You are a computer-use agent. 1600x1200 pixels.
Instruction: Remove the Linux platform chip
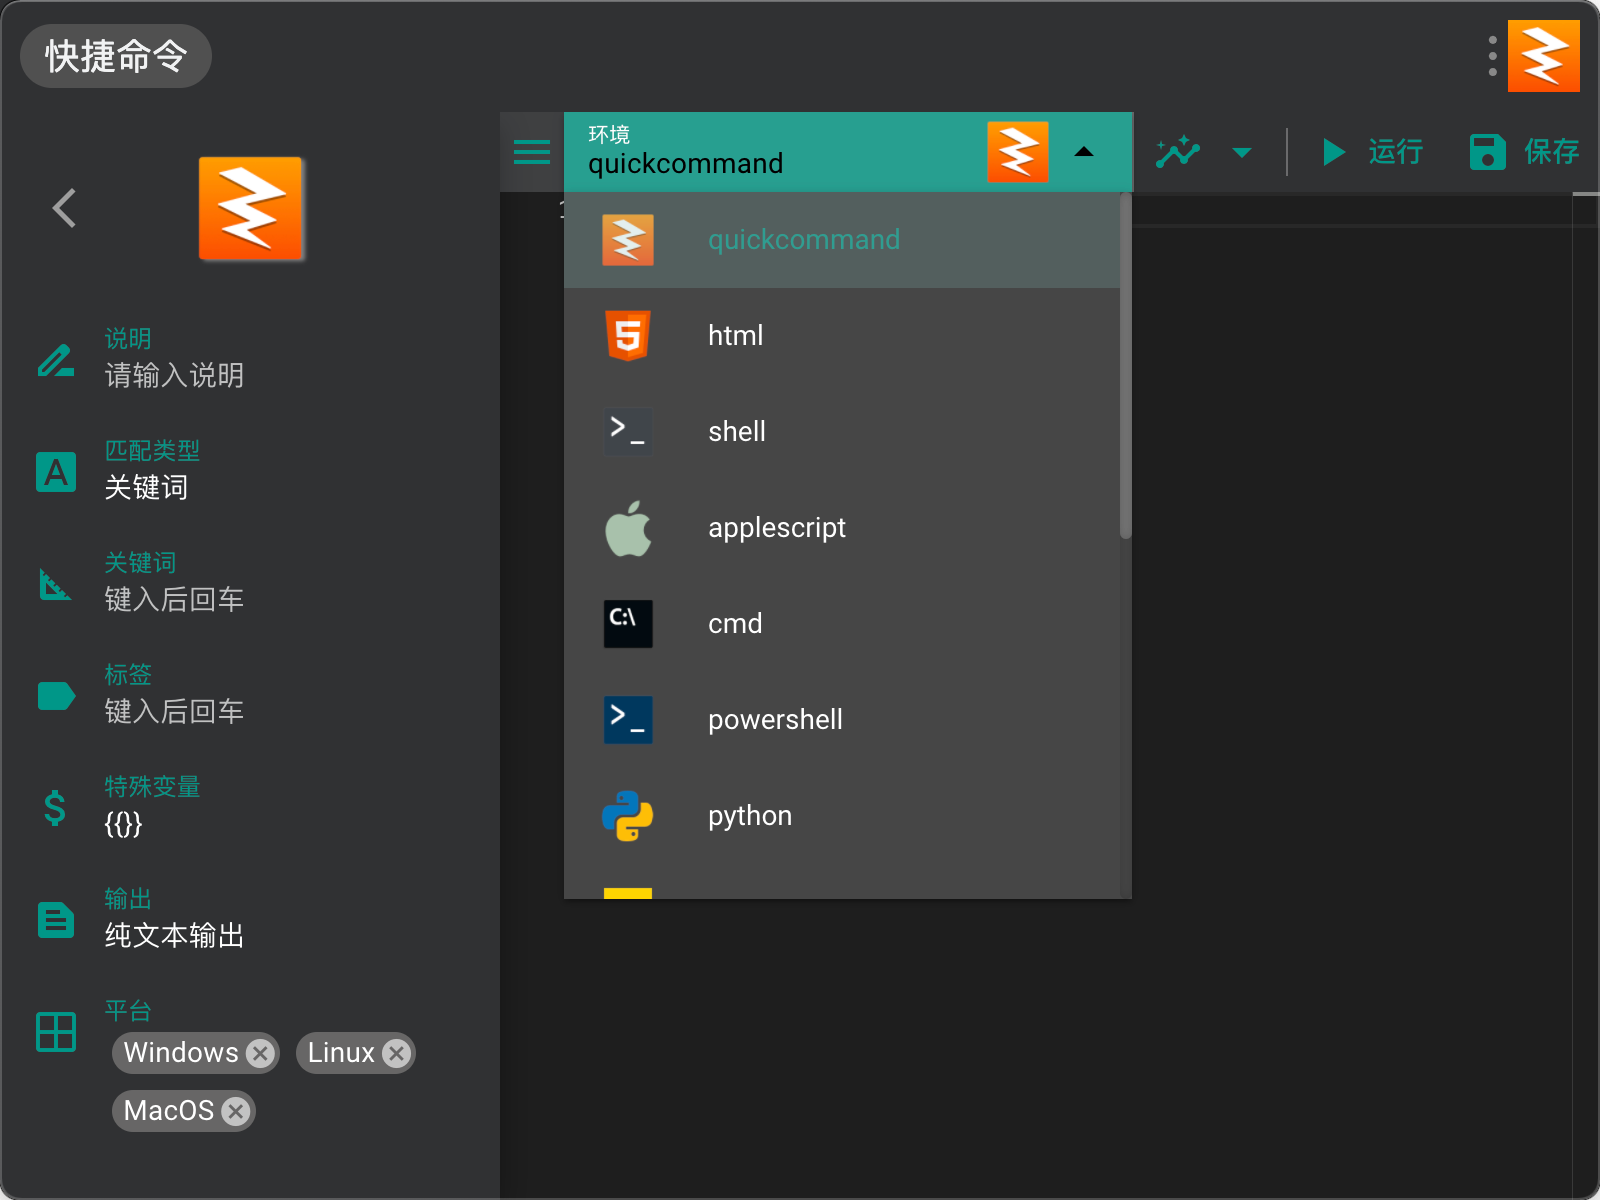tap(396, 1053)
